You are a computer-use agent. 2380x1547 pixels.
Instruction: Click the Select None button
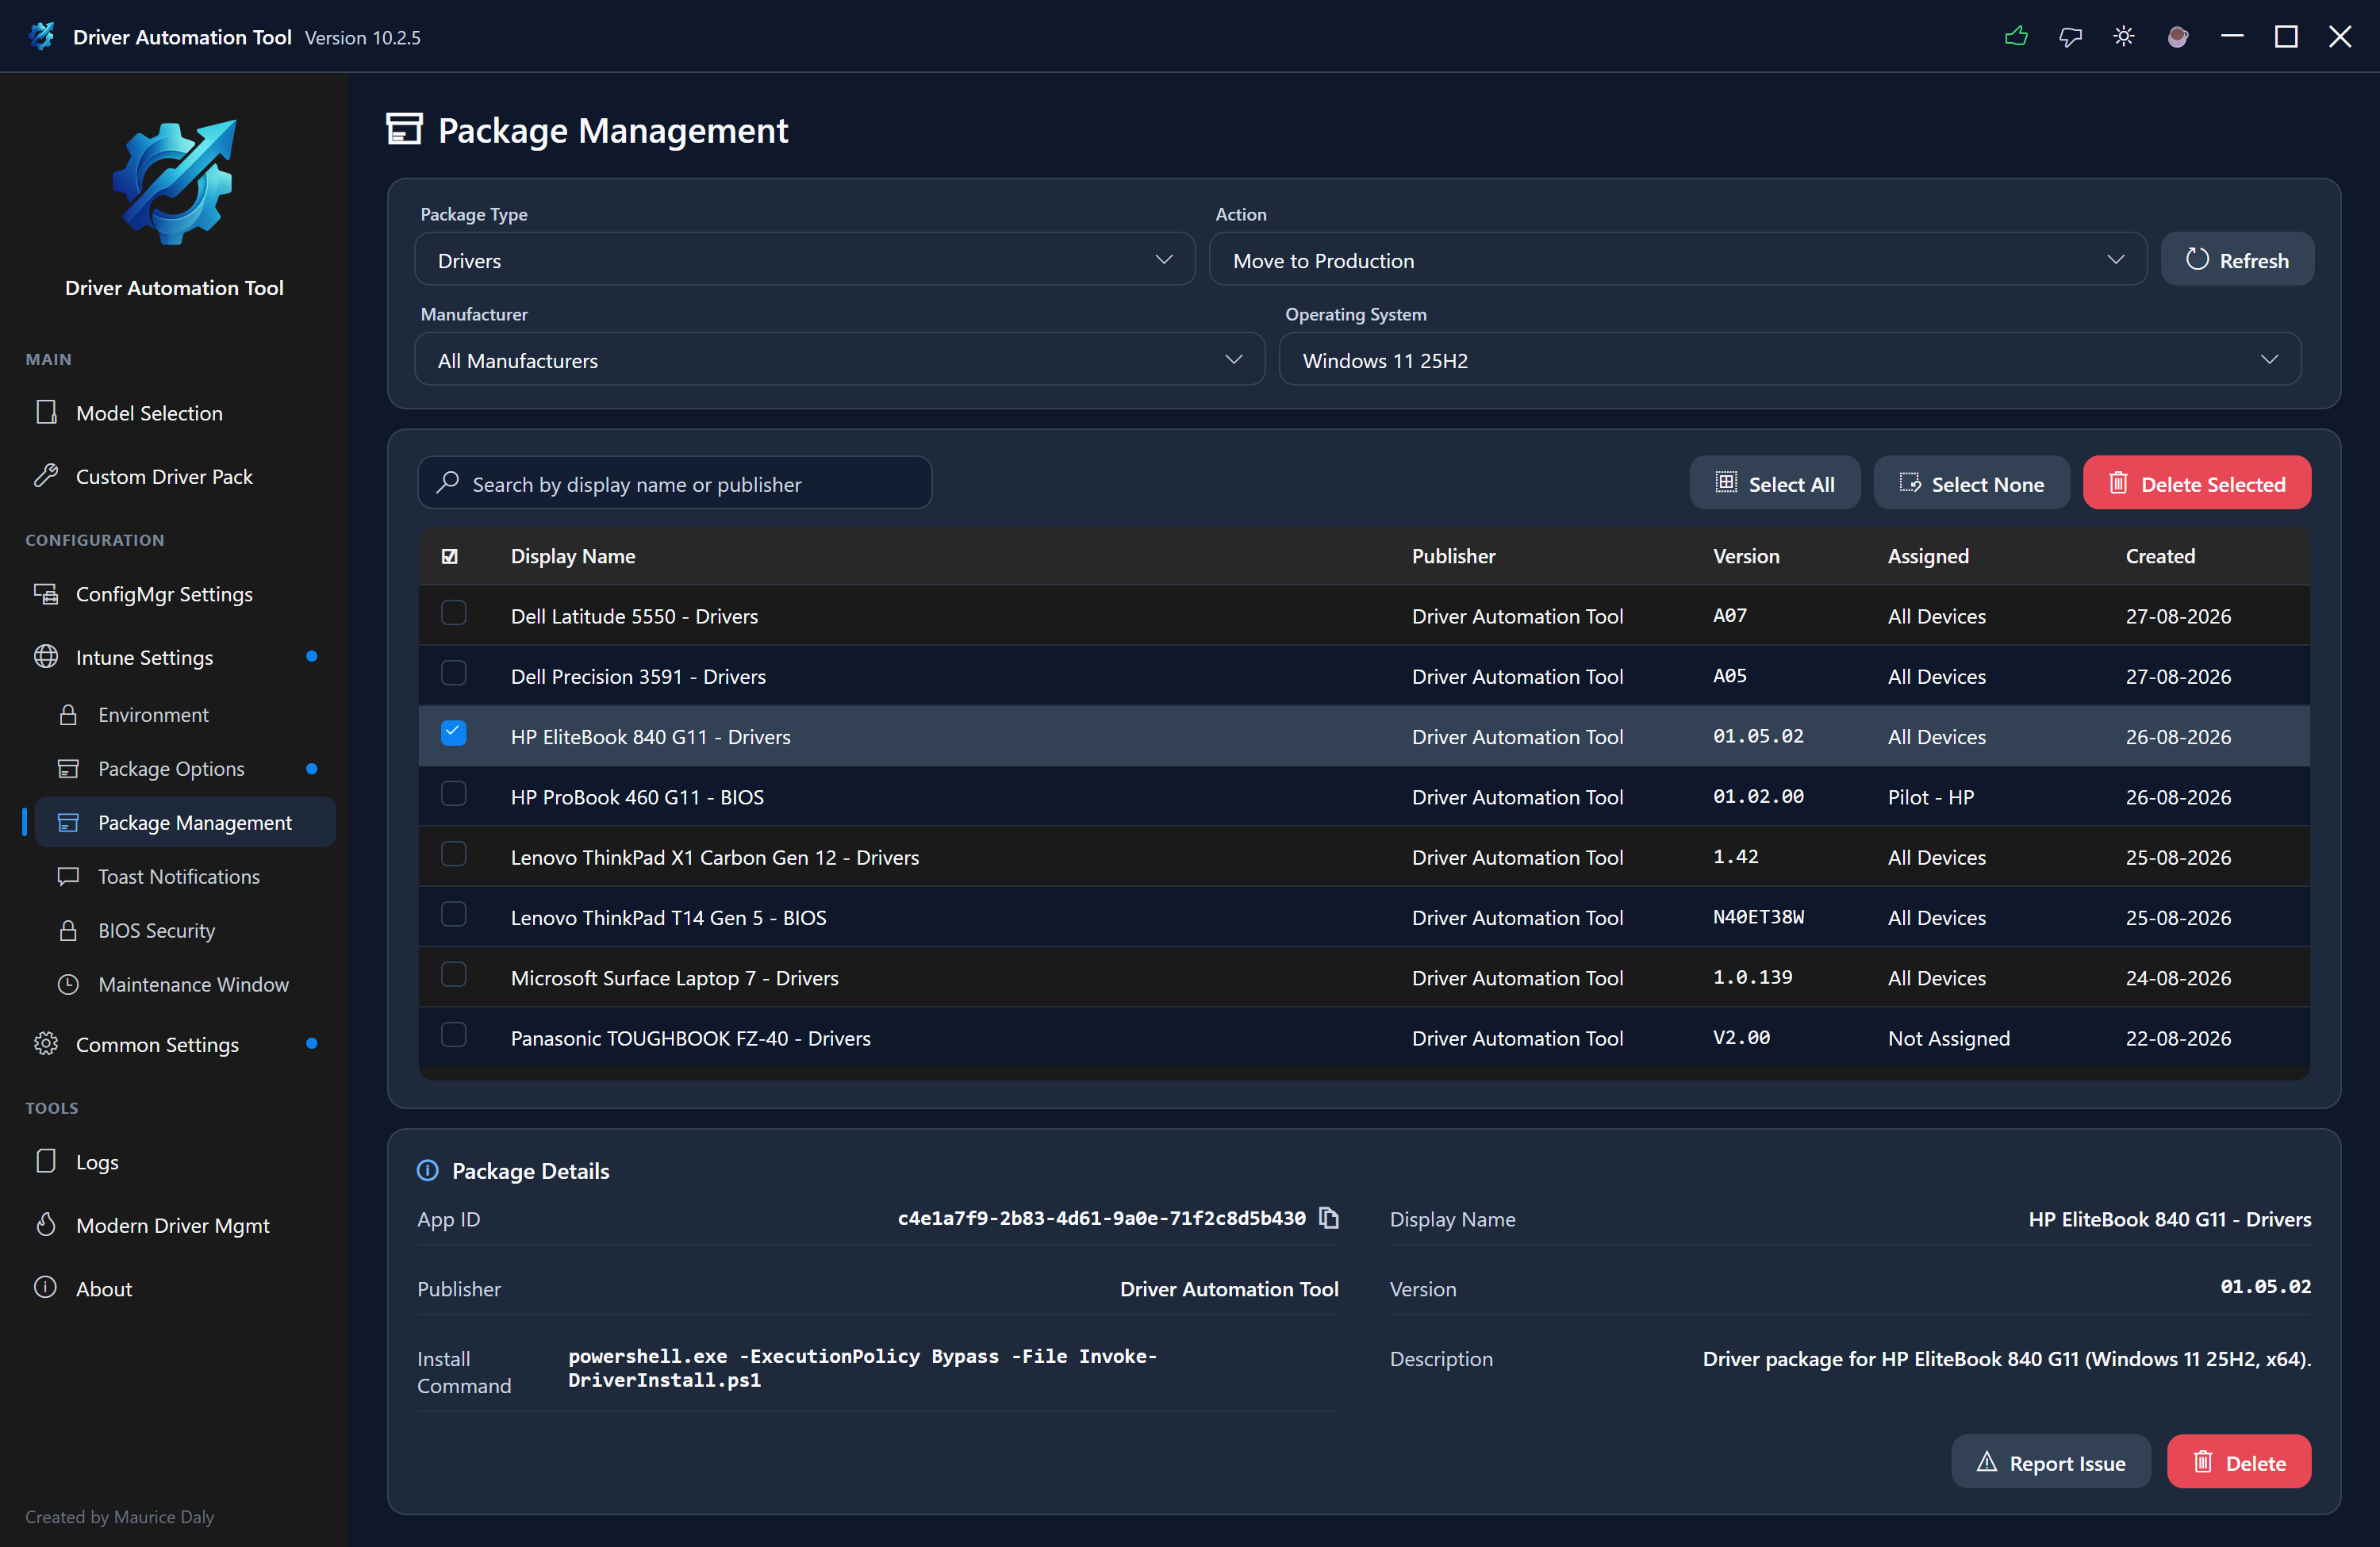click(1971, 484)
